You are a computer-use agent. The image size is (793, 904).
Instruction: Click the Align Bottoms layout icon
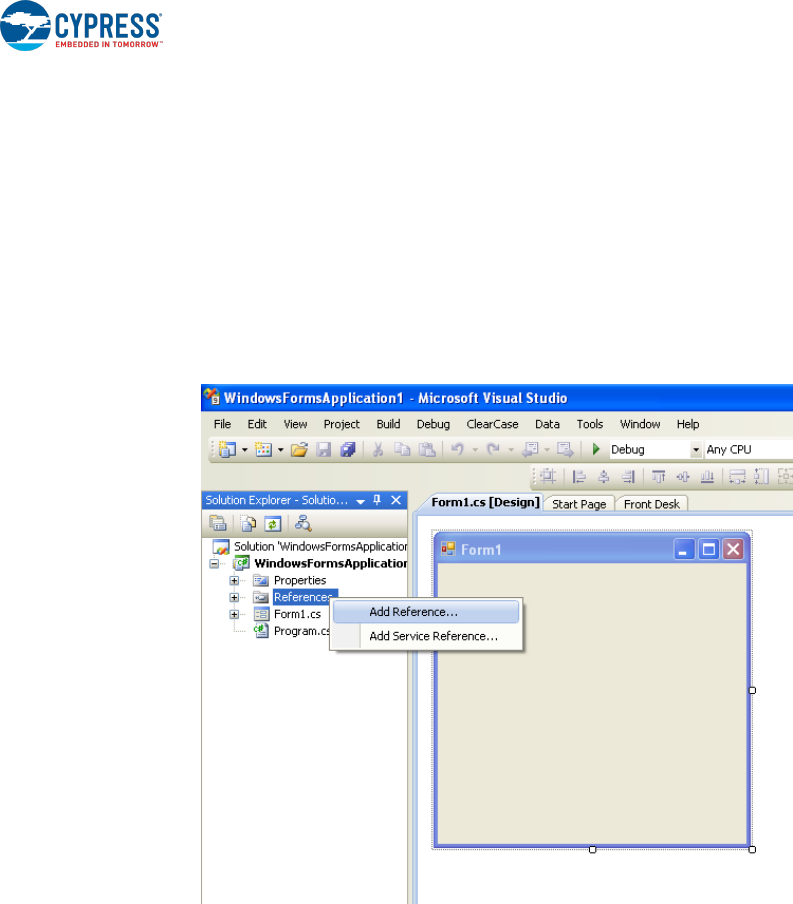click(707, 476)
